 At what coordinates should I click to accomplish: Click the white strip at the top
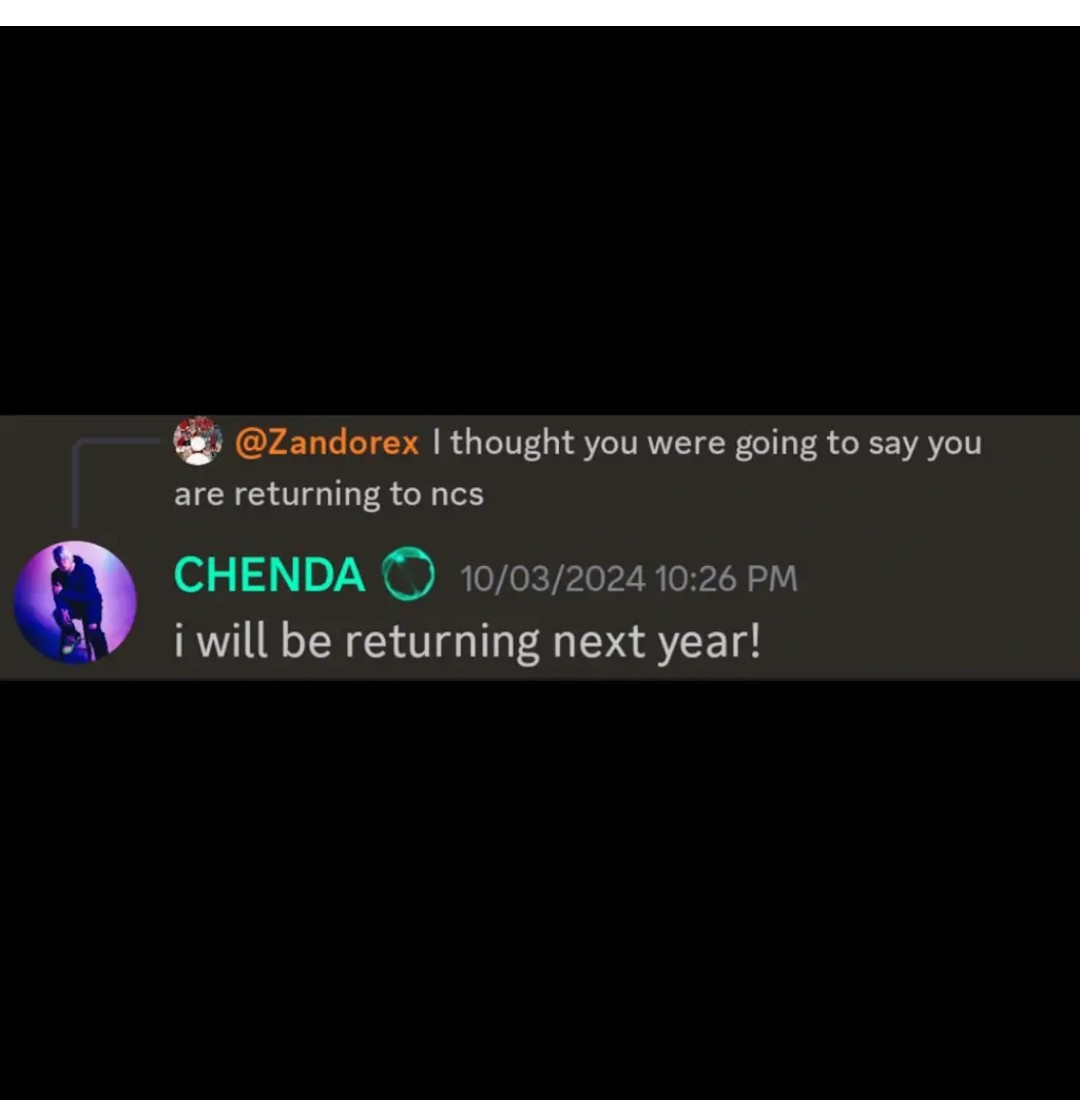pyautogui.click(x=540, y=13)
